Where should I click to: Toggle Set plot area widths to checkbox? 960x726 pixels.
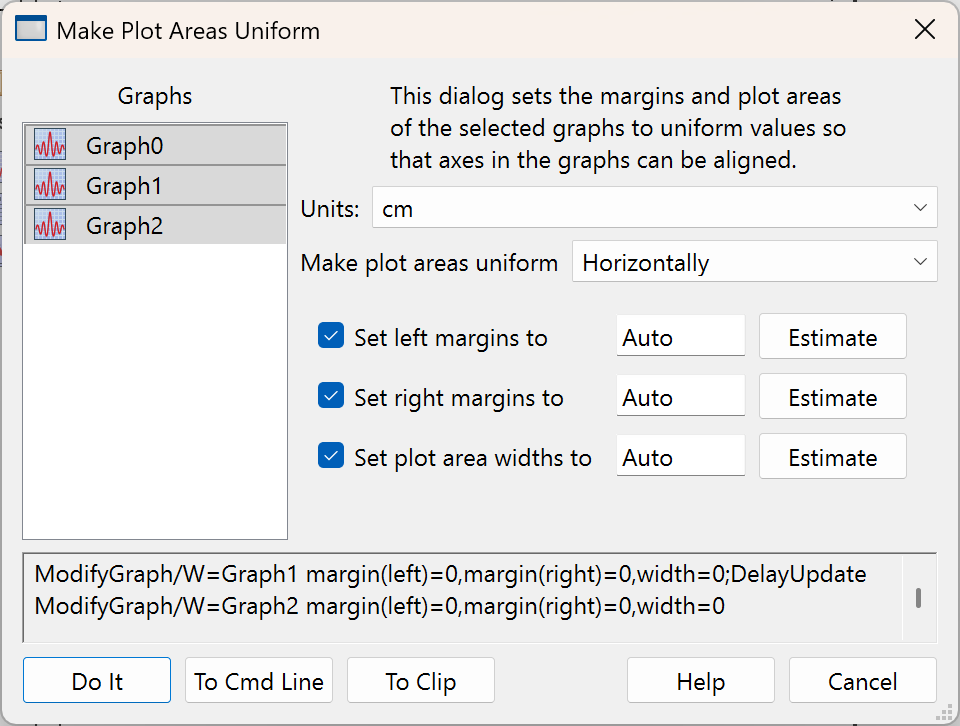pos(331,457)
